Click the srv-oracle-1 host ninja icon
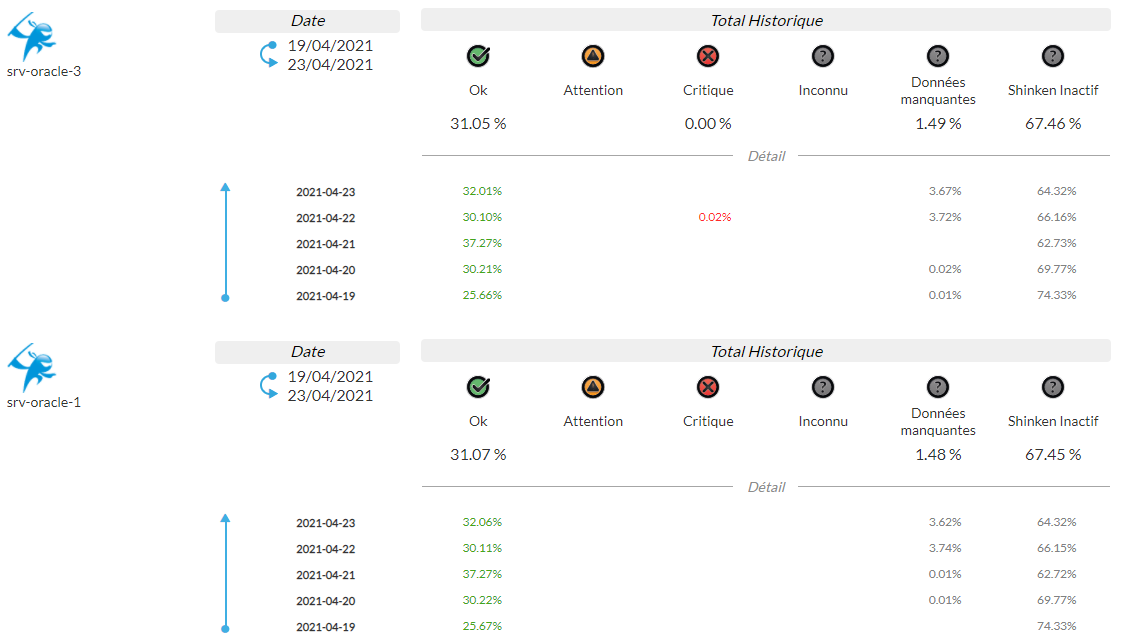The image size is (1128, 633). pyautogui.click(x=32, y=369)
